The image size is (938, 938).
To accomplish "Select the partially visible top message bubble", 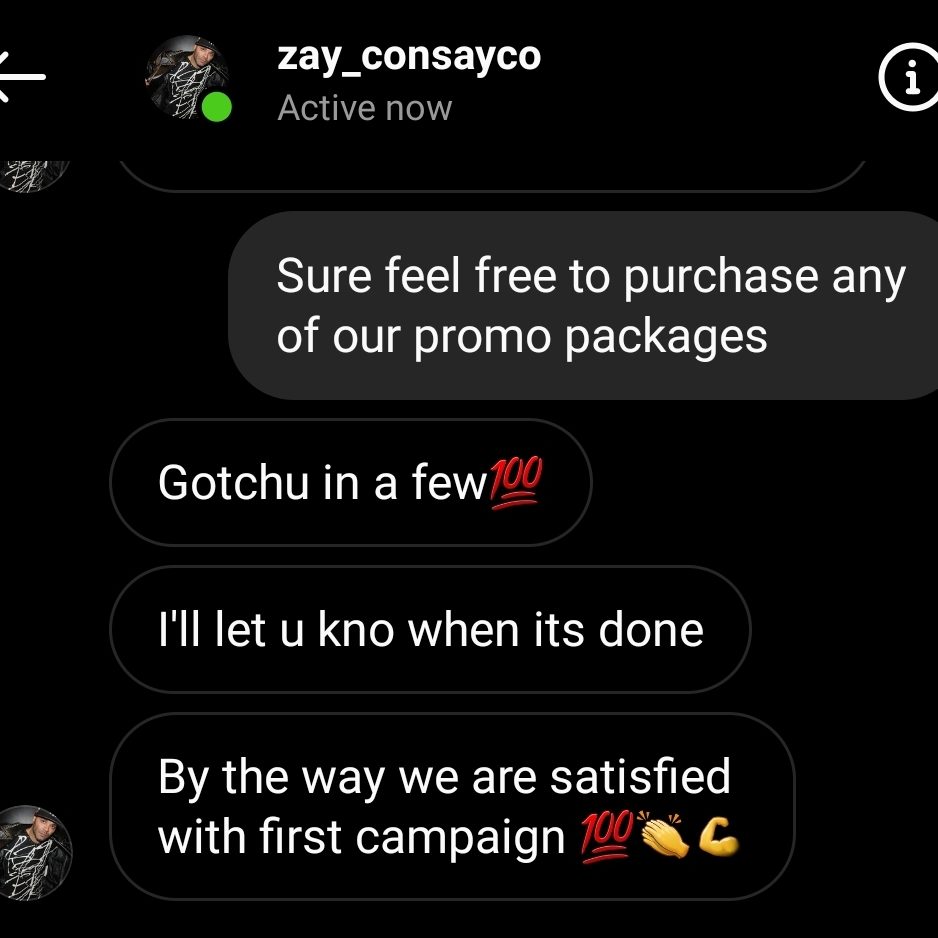I will click(x=493, y=176).
